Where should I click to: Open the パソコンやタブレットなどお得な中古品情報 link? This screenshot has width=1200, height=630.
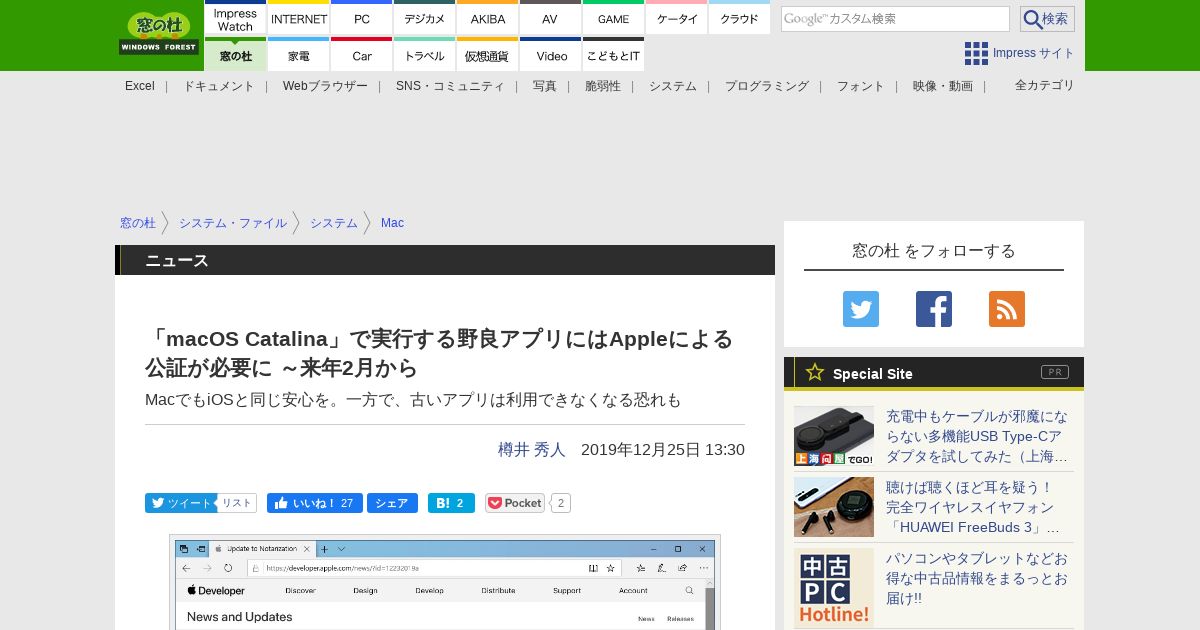pyautogui.click(x=977, y=578)
